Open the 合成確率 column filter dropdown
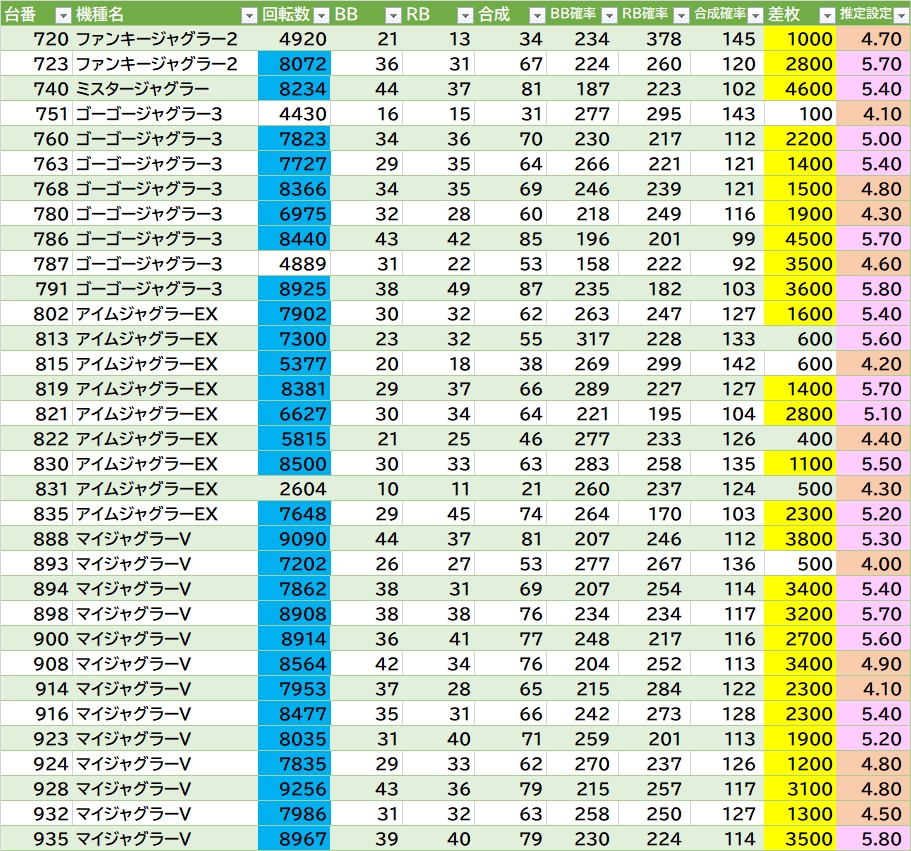 tap(755, 16)
